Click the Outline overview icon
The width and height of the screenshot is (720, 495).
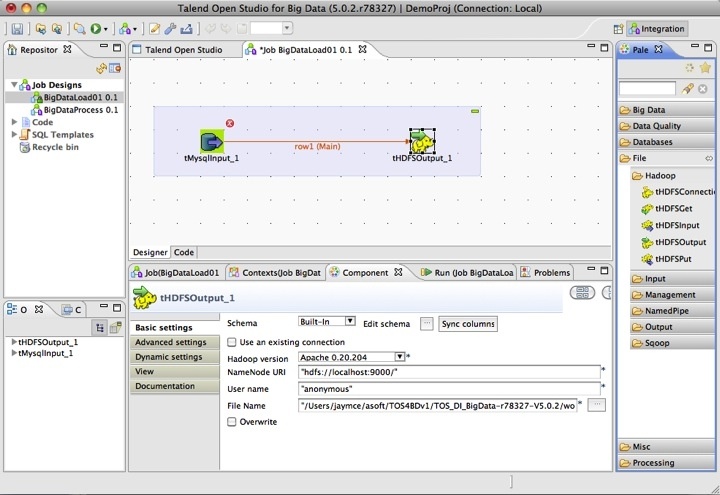tap(115, 327)
